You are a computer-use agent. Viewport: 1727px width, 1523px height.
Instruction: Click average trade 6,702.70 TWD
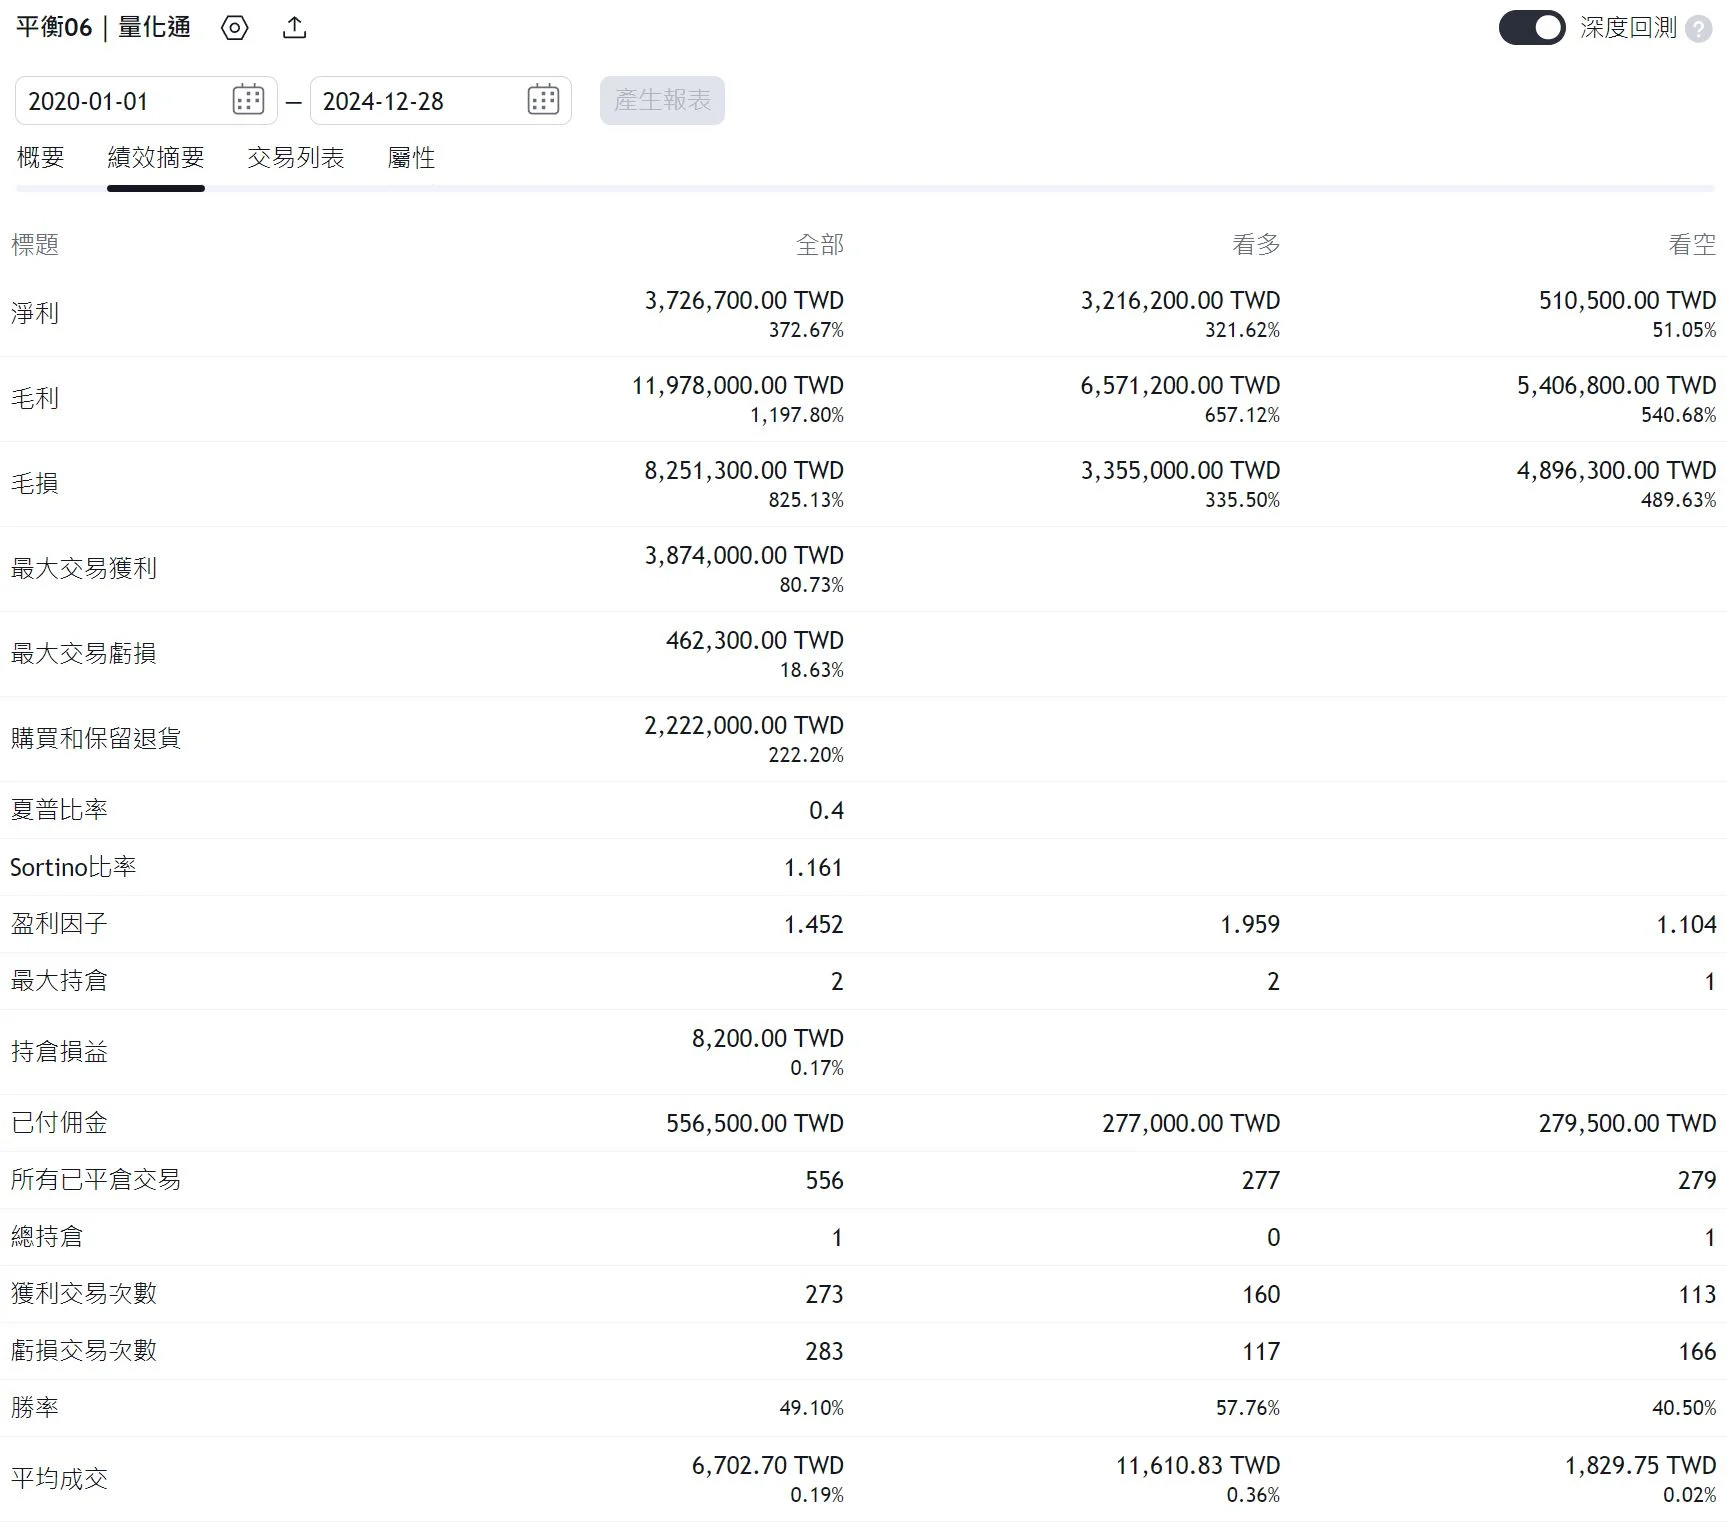[x=768, y=1465]
